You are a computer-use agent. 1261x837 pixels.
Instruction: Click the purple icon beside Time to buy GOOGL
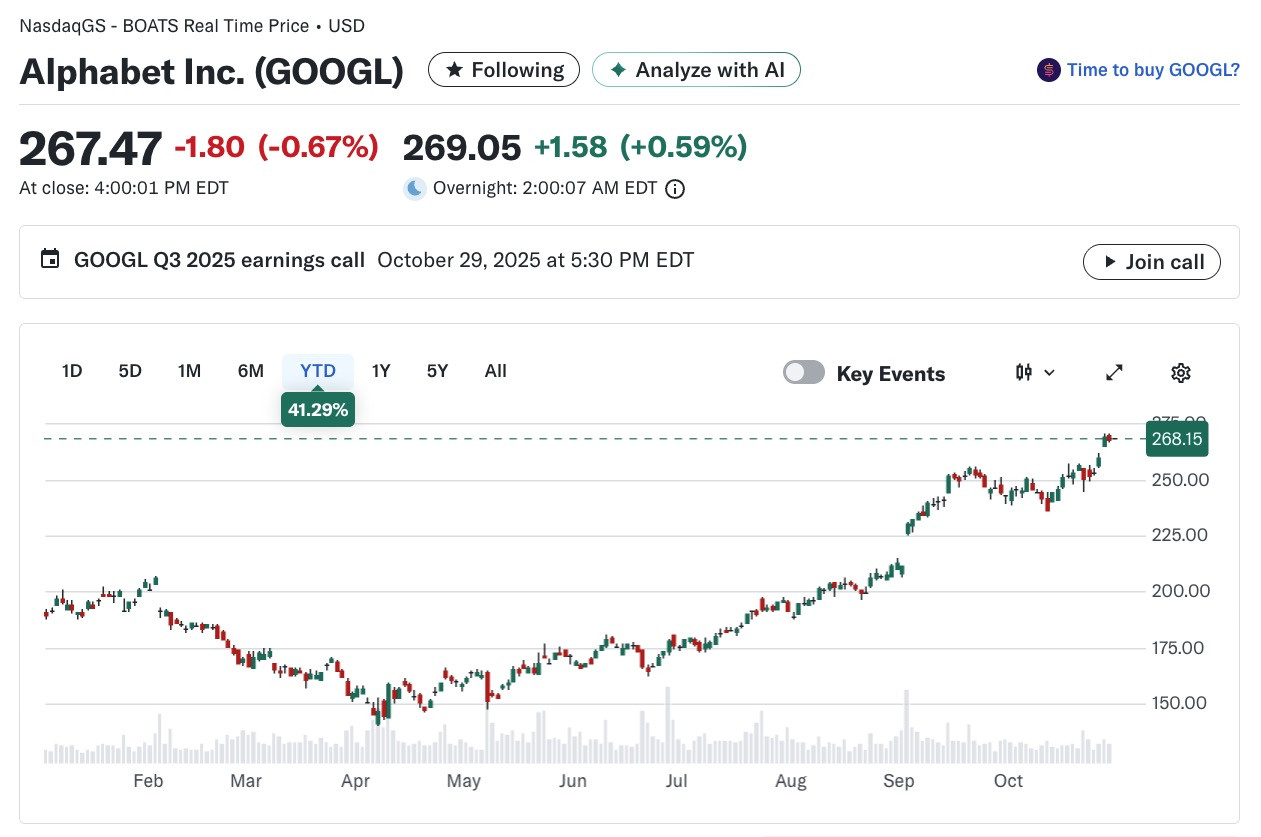tap(1048, 70)
